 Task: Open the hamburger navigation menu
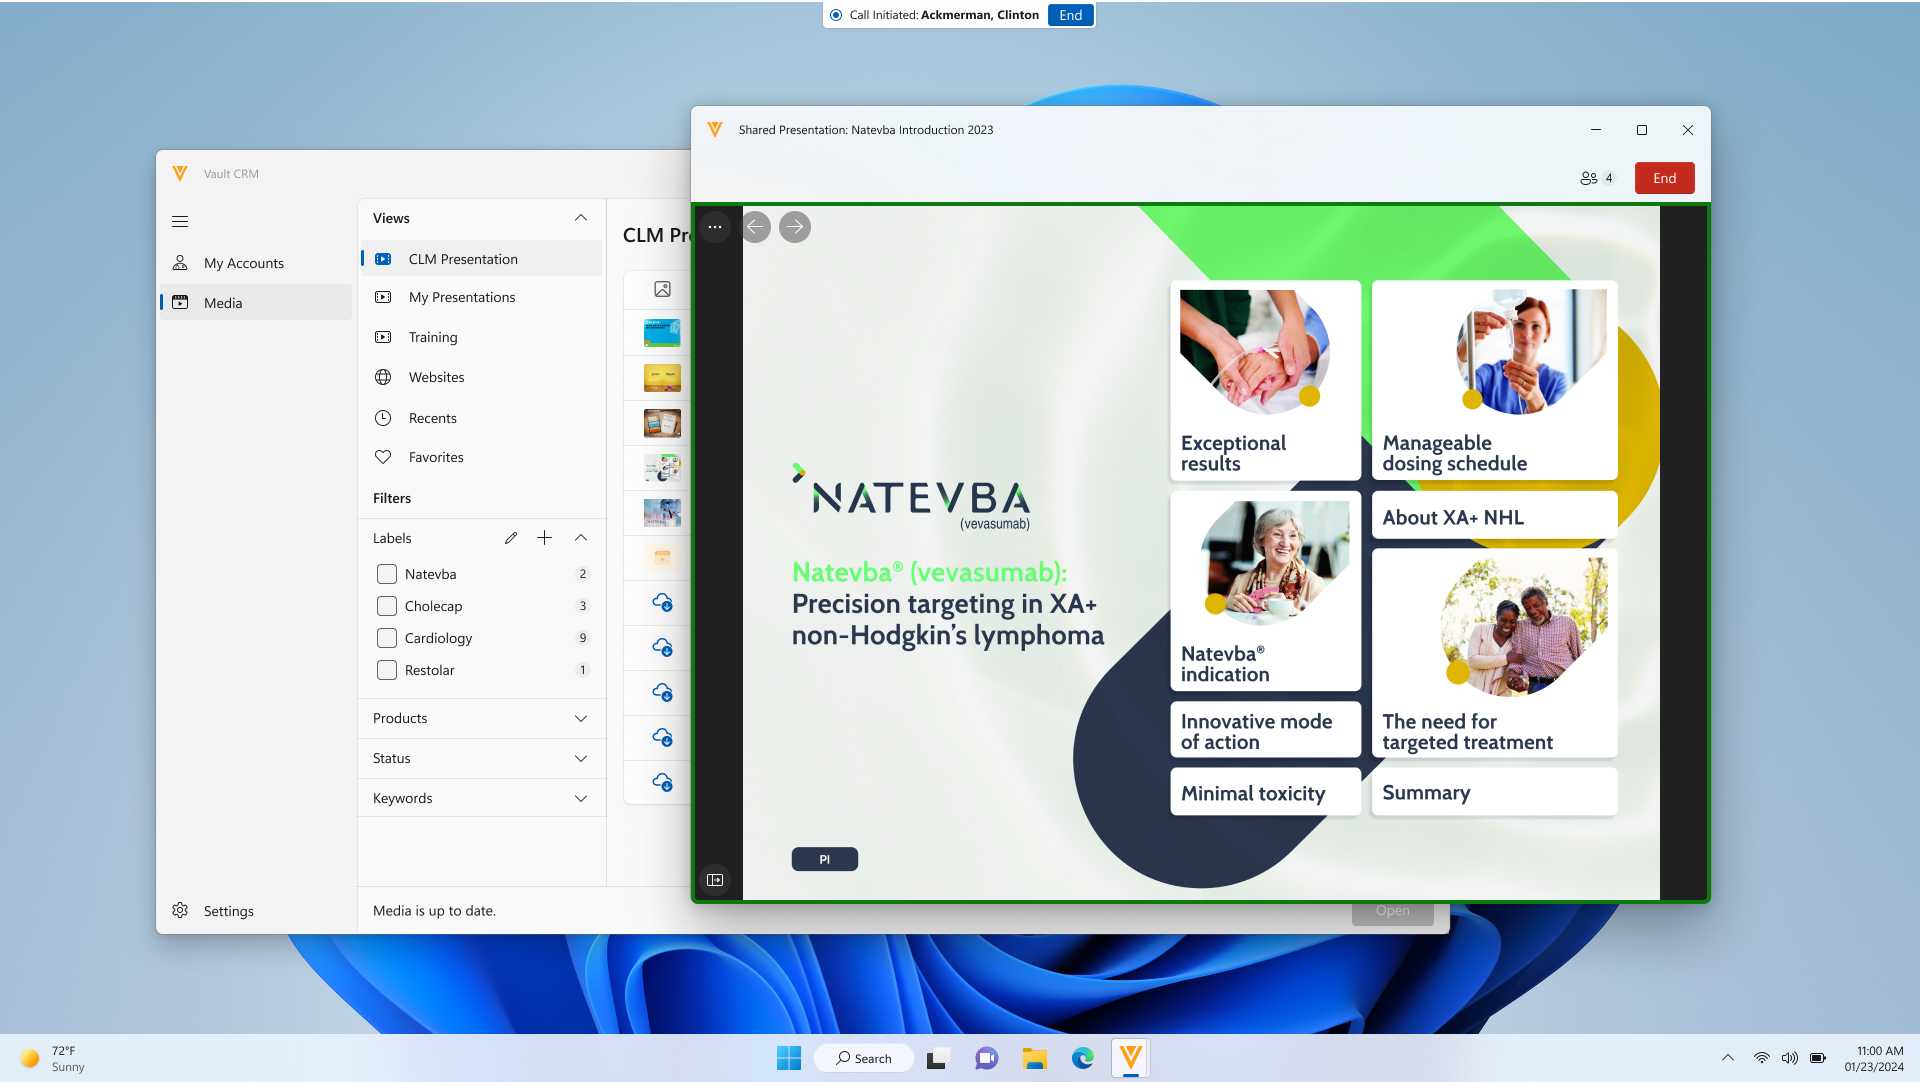180,221
